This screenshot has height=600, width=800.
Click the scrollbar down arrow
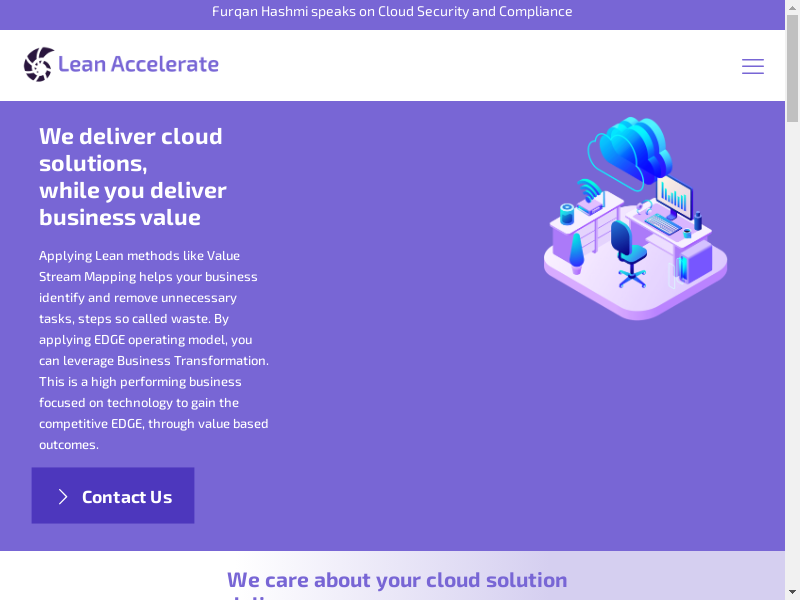coord(792,592)
